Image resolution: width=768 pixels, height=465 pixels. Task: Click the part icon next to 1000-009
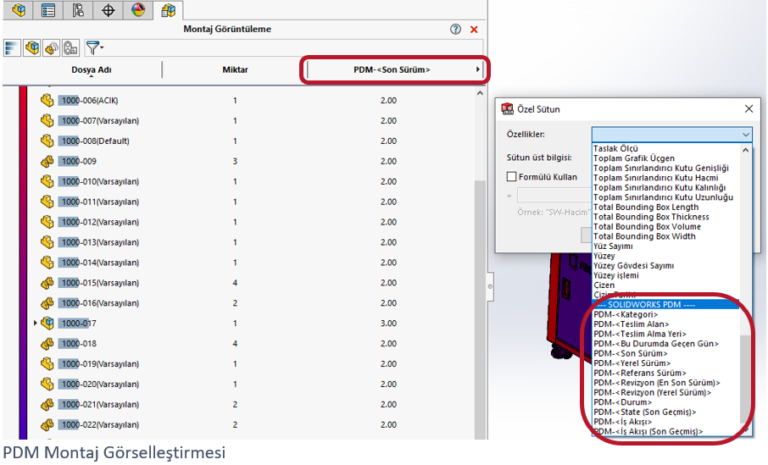tap(46, 161)
